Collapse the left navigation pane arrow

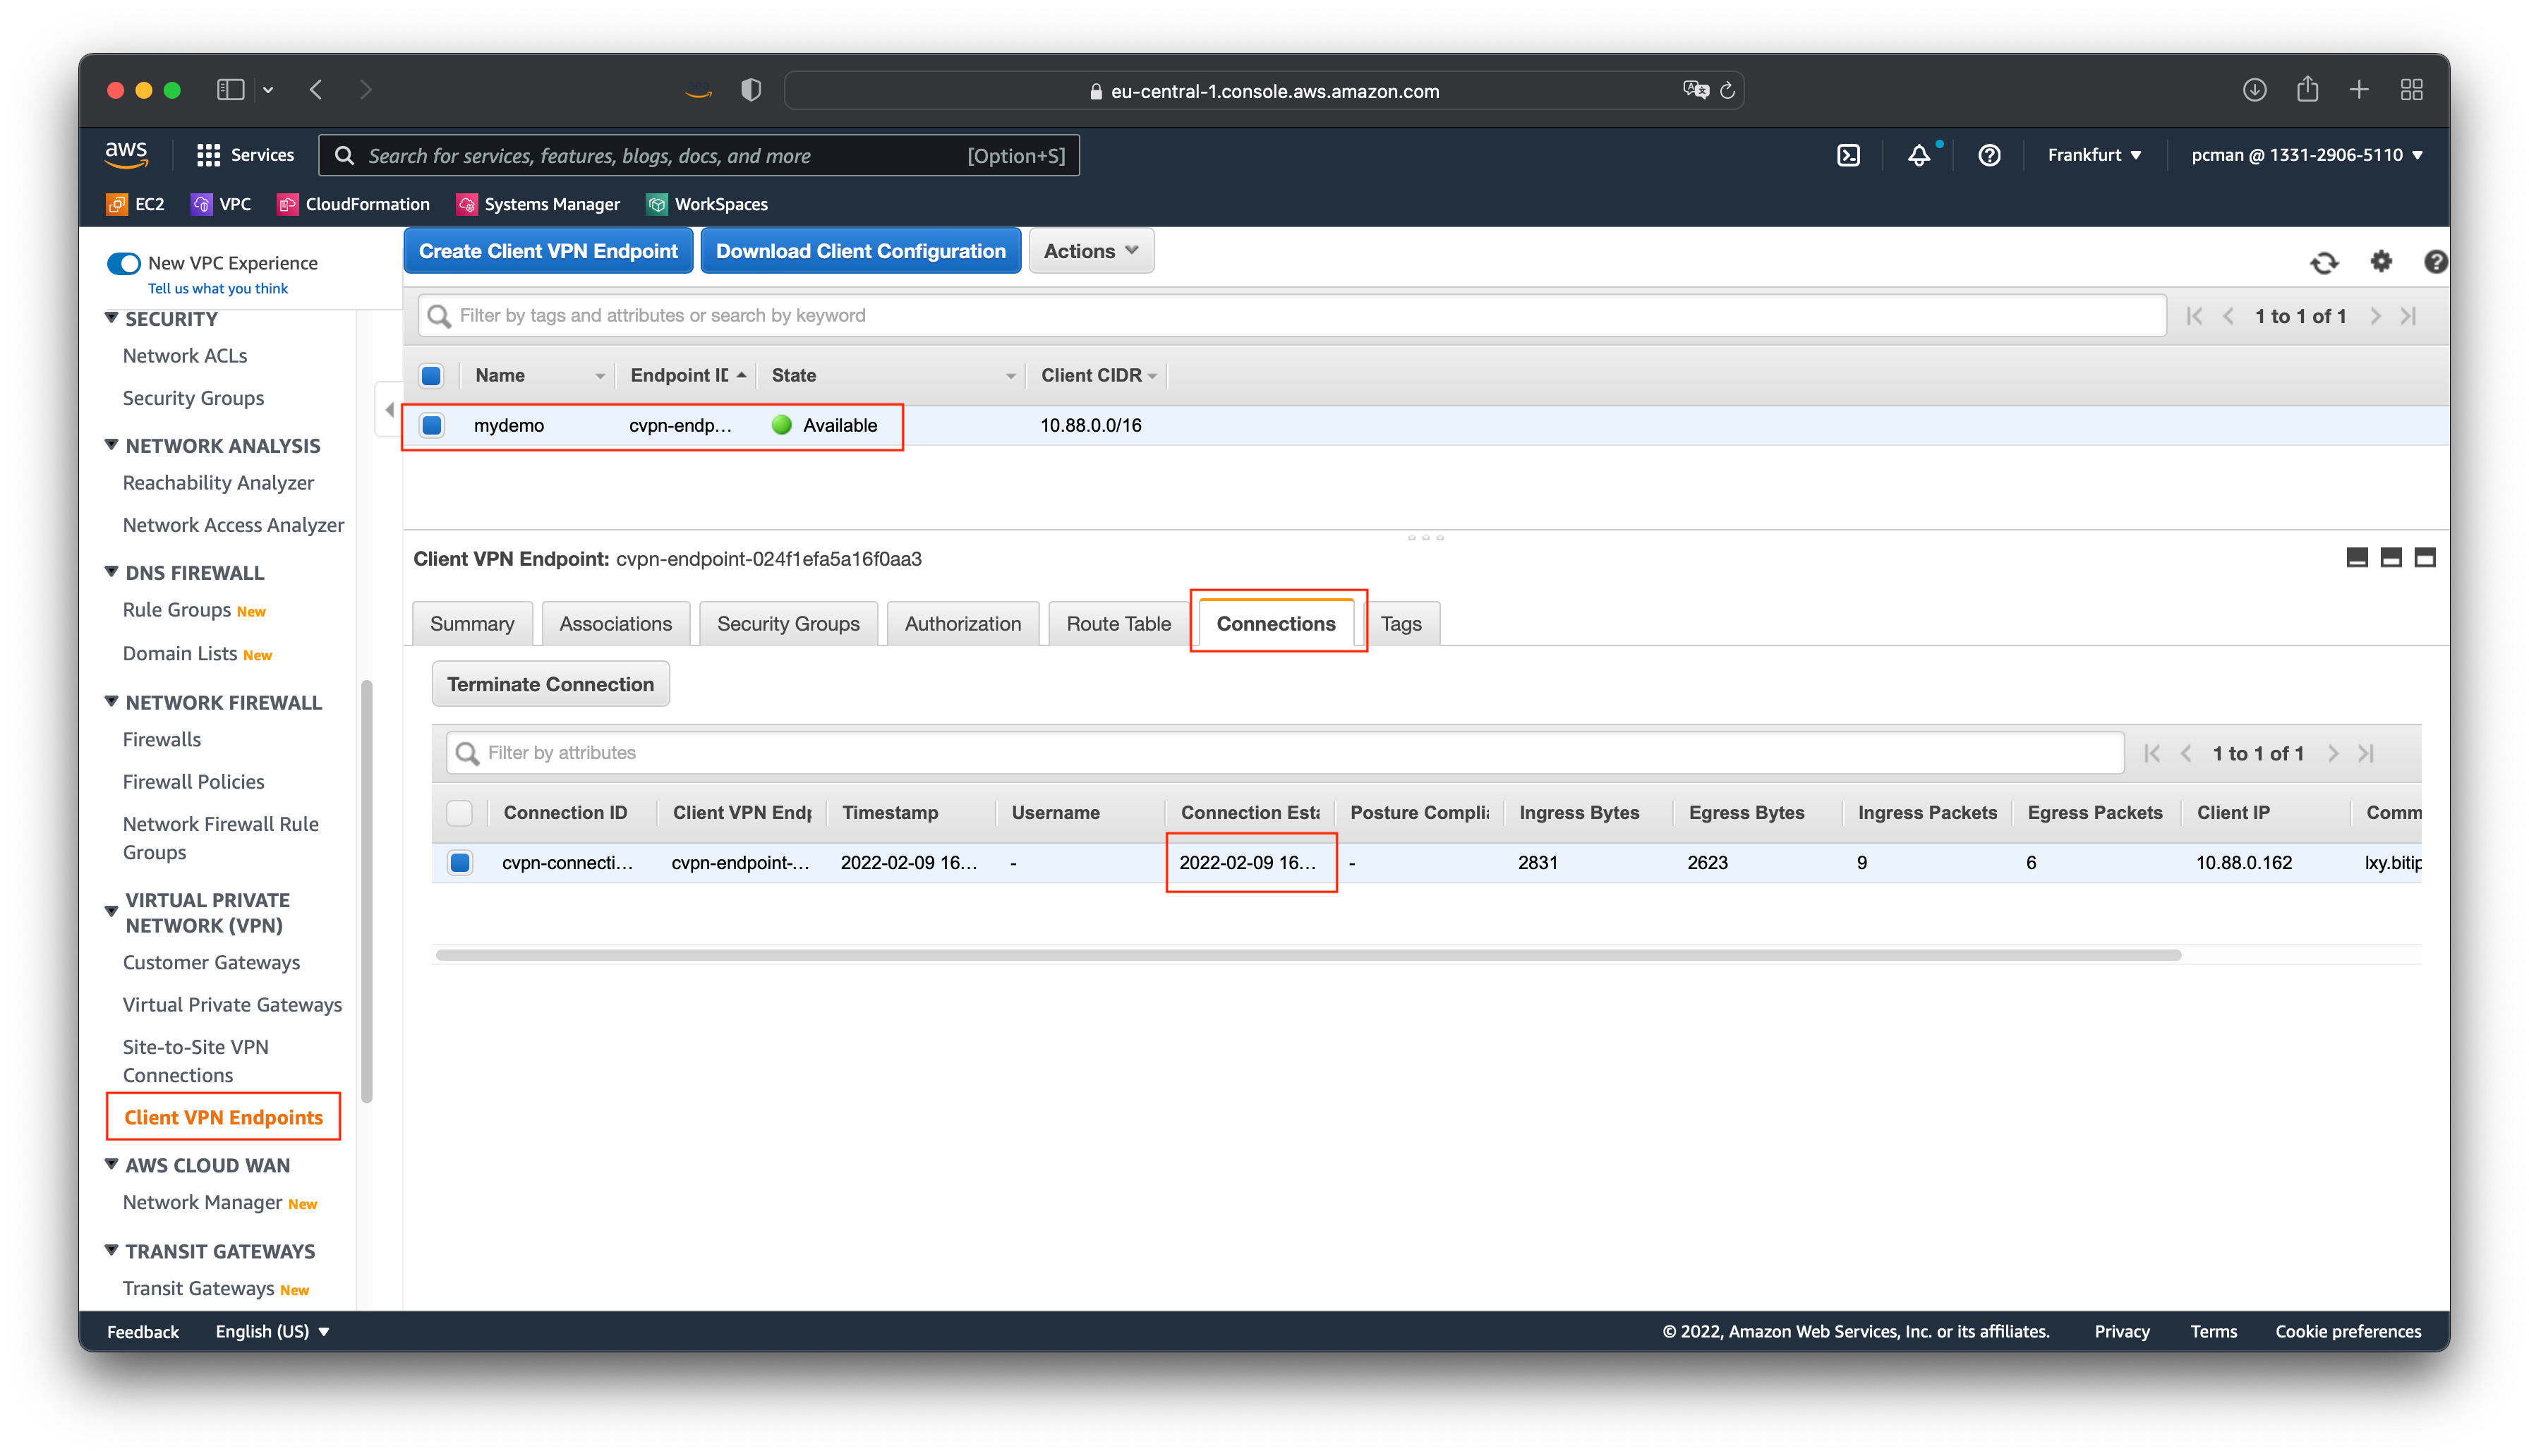click(x=389, y=409)
